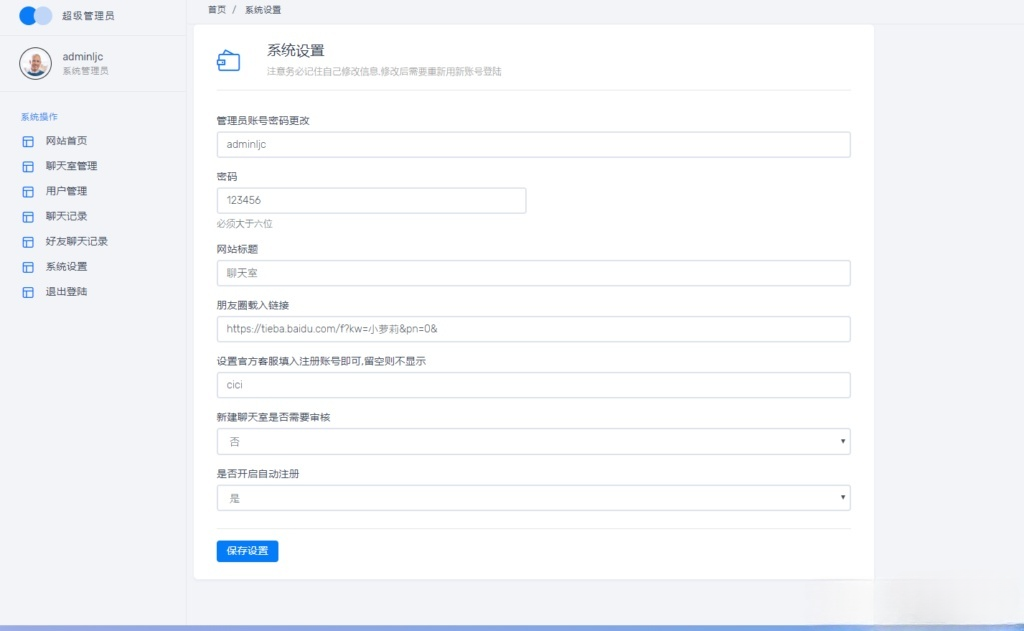
Task: Click the 用户管理 sidebar icon
Action: pyautogui.click(x=27, y=191)
